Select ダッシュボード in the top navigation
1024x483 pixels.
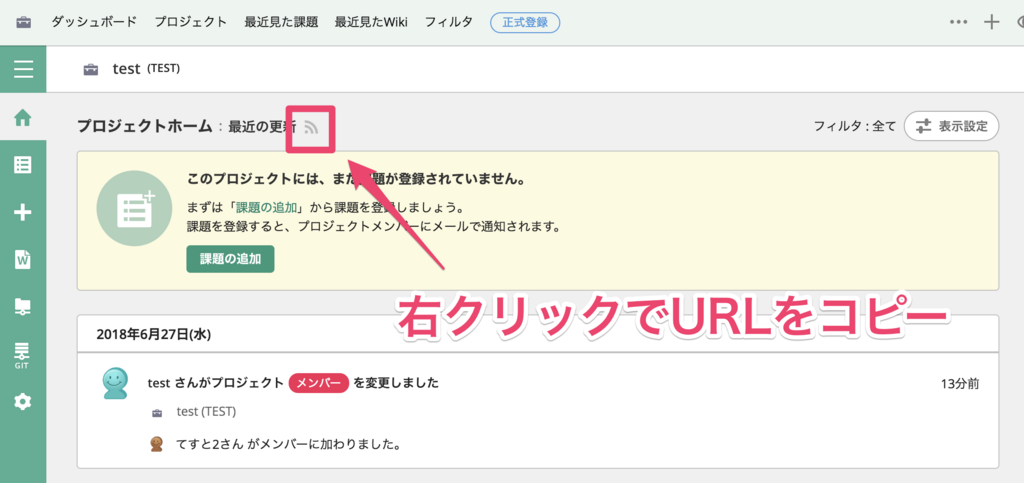[x=95, y=22]
